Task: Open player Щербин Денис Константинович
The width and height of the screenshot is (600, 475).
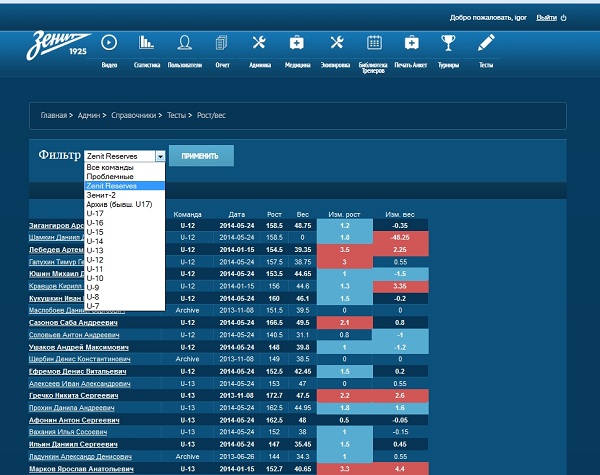Action: [79, 359]
